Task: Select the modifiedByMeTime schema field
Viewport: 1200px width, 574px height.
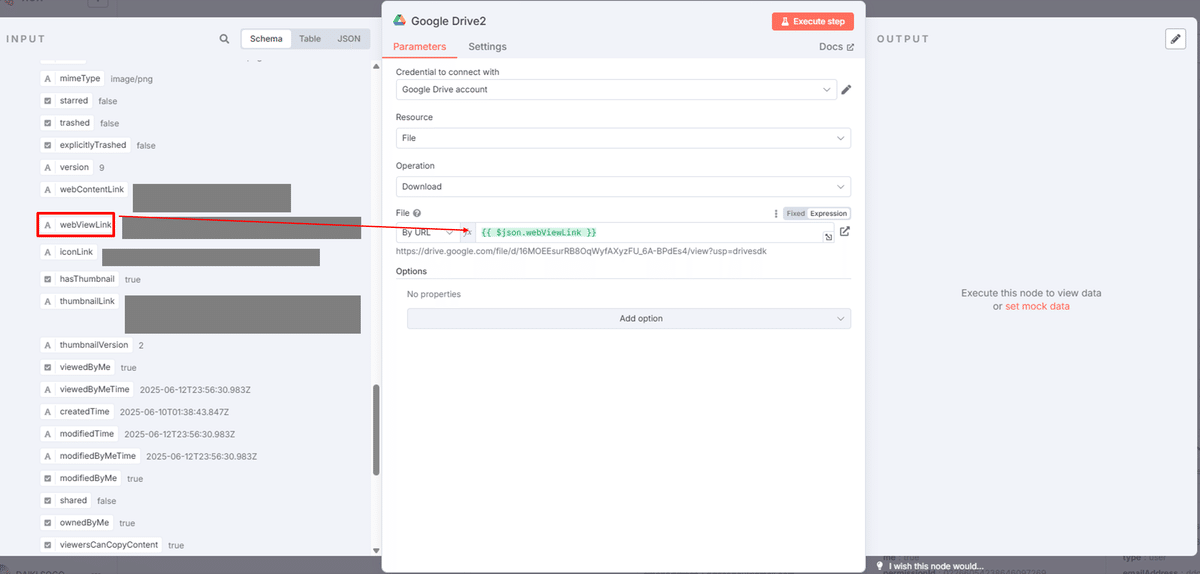Action: (x=90, y=456)
